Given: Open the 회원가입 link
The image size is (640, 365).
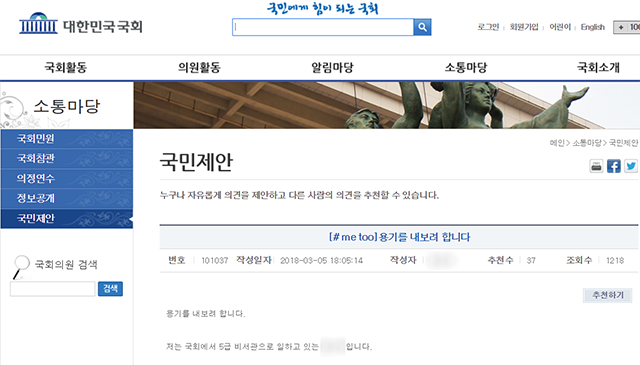Looking at the screenshot, I should pyautogui.click(x=524, y=27).
